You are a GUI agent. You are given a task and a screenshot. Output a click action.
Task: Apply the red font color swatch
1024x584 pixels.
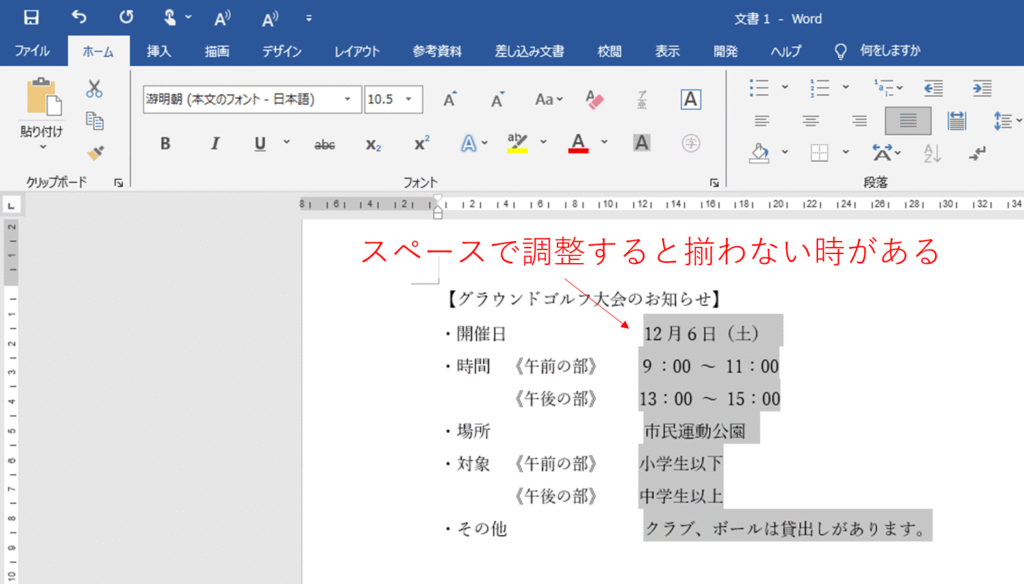(578, 144)
